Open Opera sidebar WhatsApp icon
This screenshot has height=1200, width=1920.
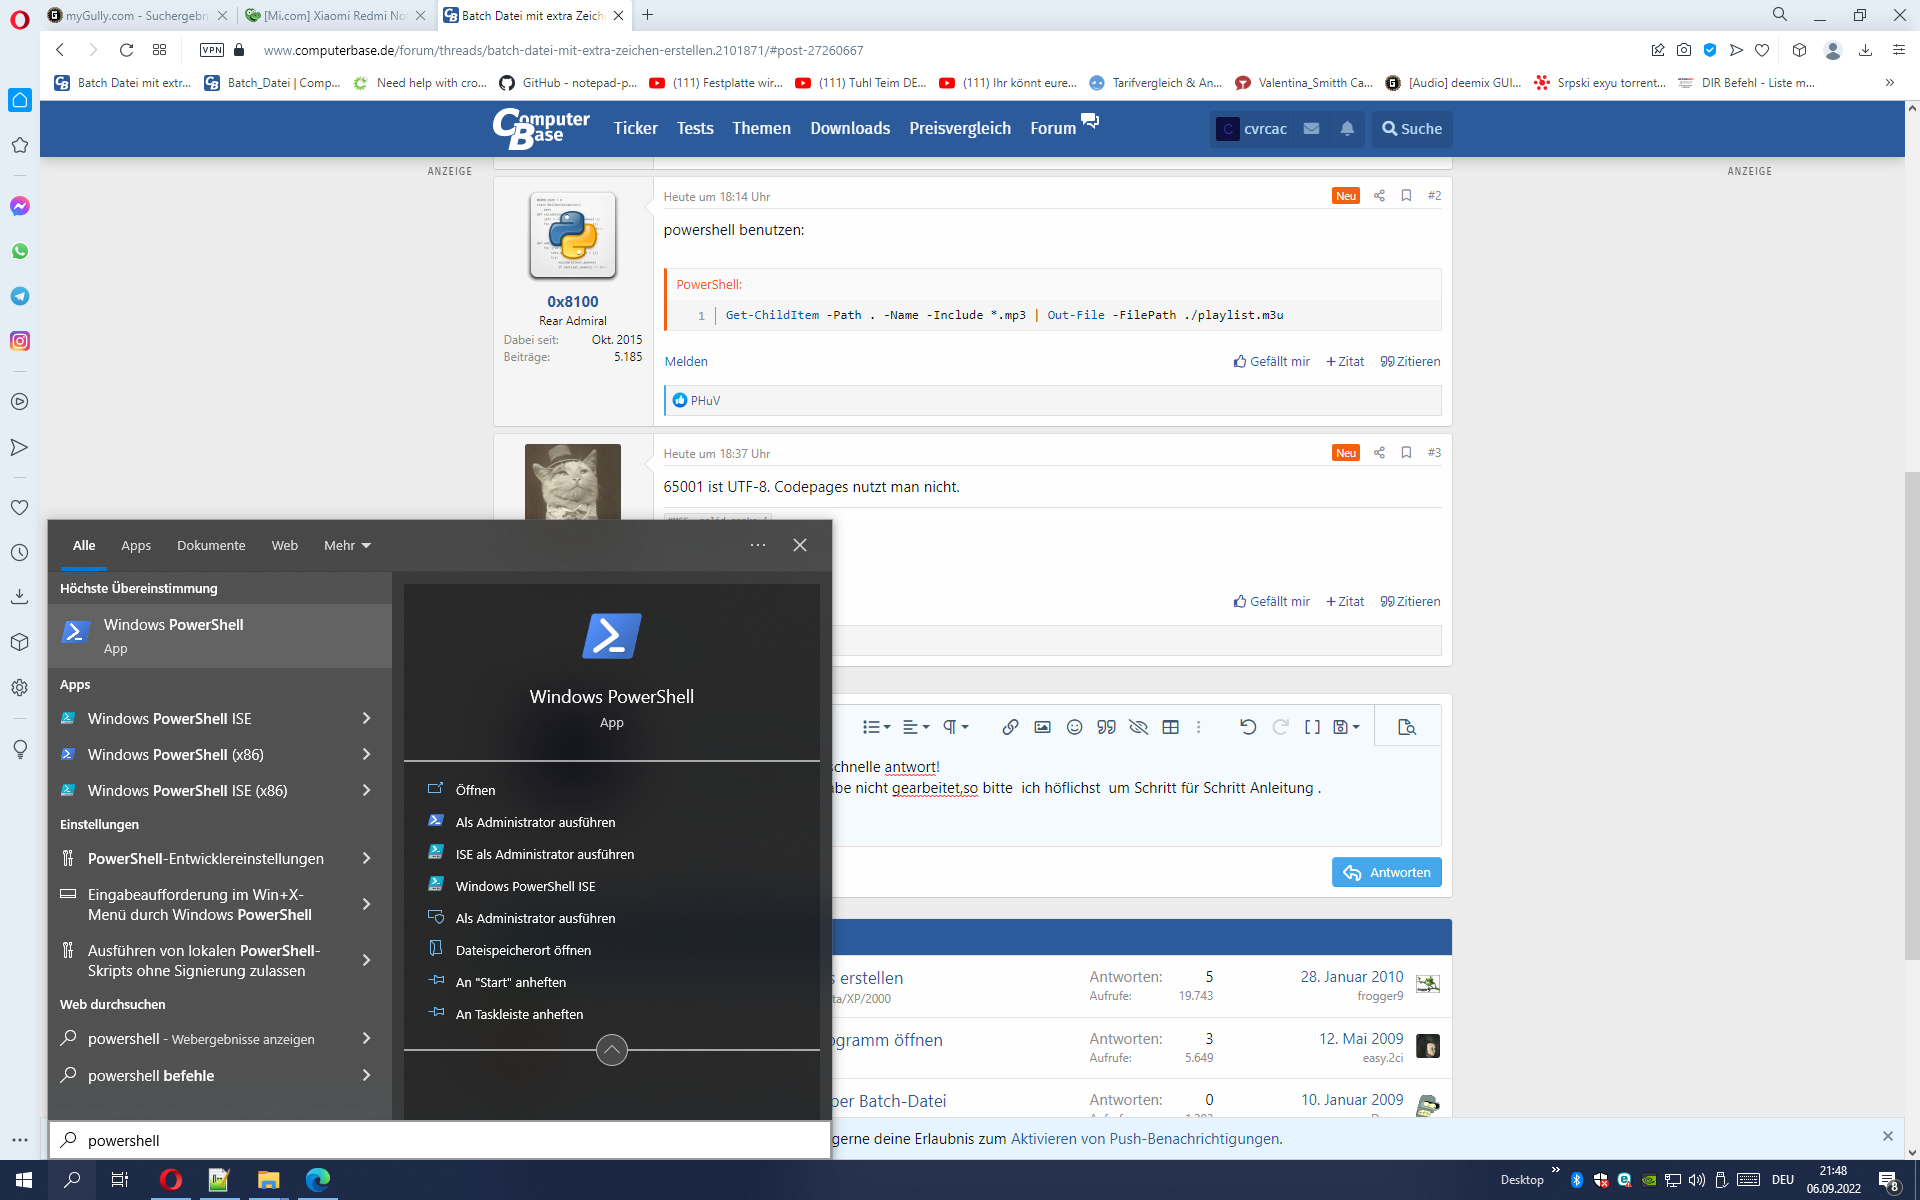pyautogui.click(x=20, y=251)
